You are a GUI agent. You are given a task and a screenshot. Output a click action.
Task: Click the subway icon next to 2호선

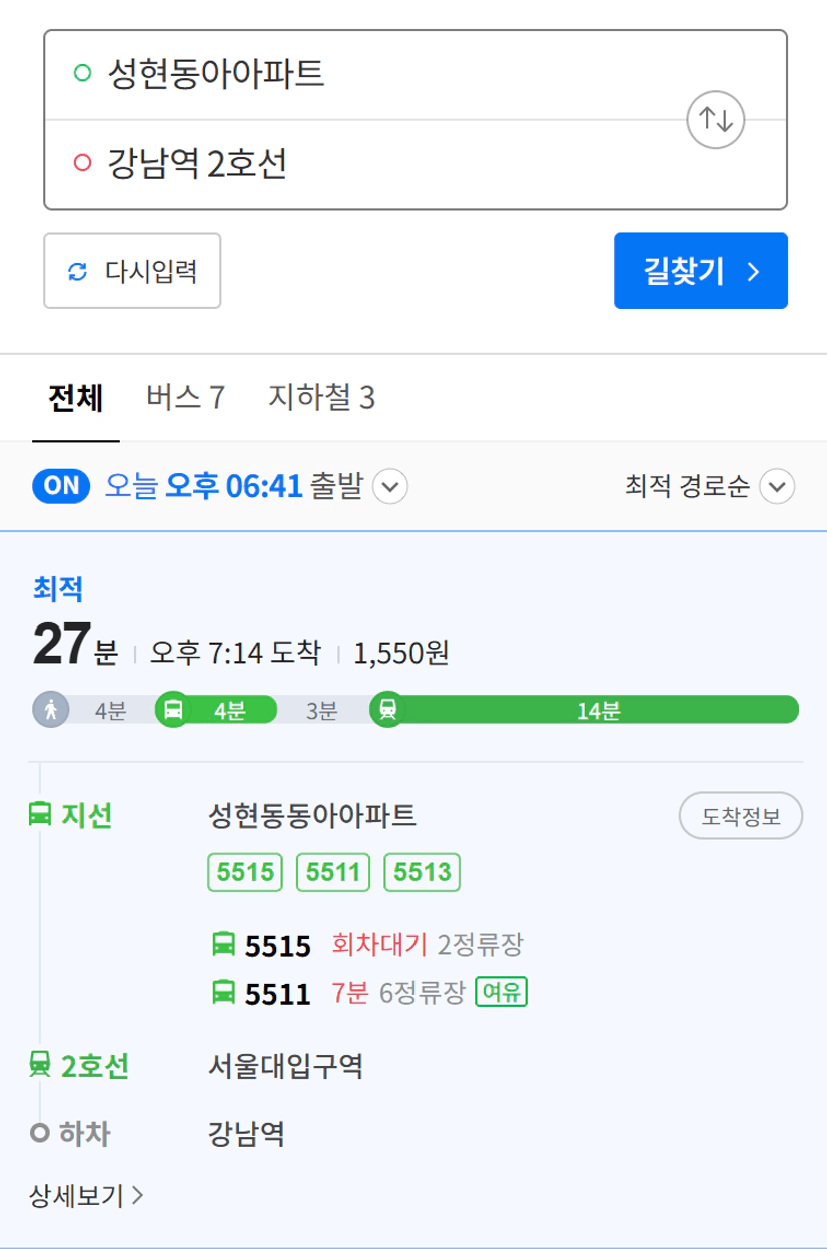pos(41,1067)
